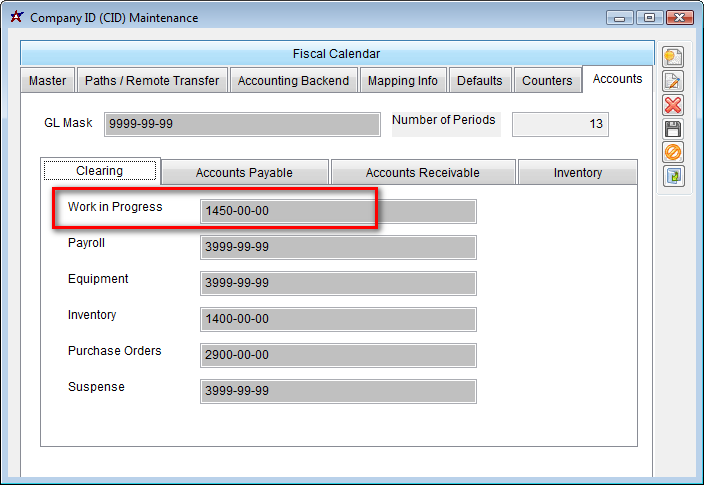Go to the Defaults tab

pos(480,81)
